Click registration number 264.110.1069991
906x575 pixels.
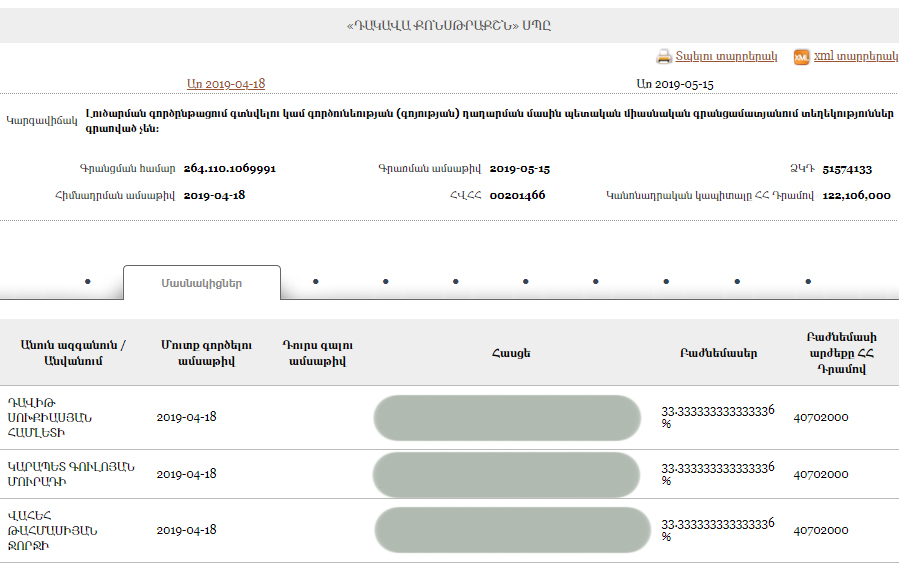click(229, 168)
